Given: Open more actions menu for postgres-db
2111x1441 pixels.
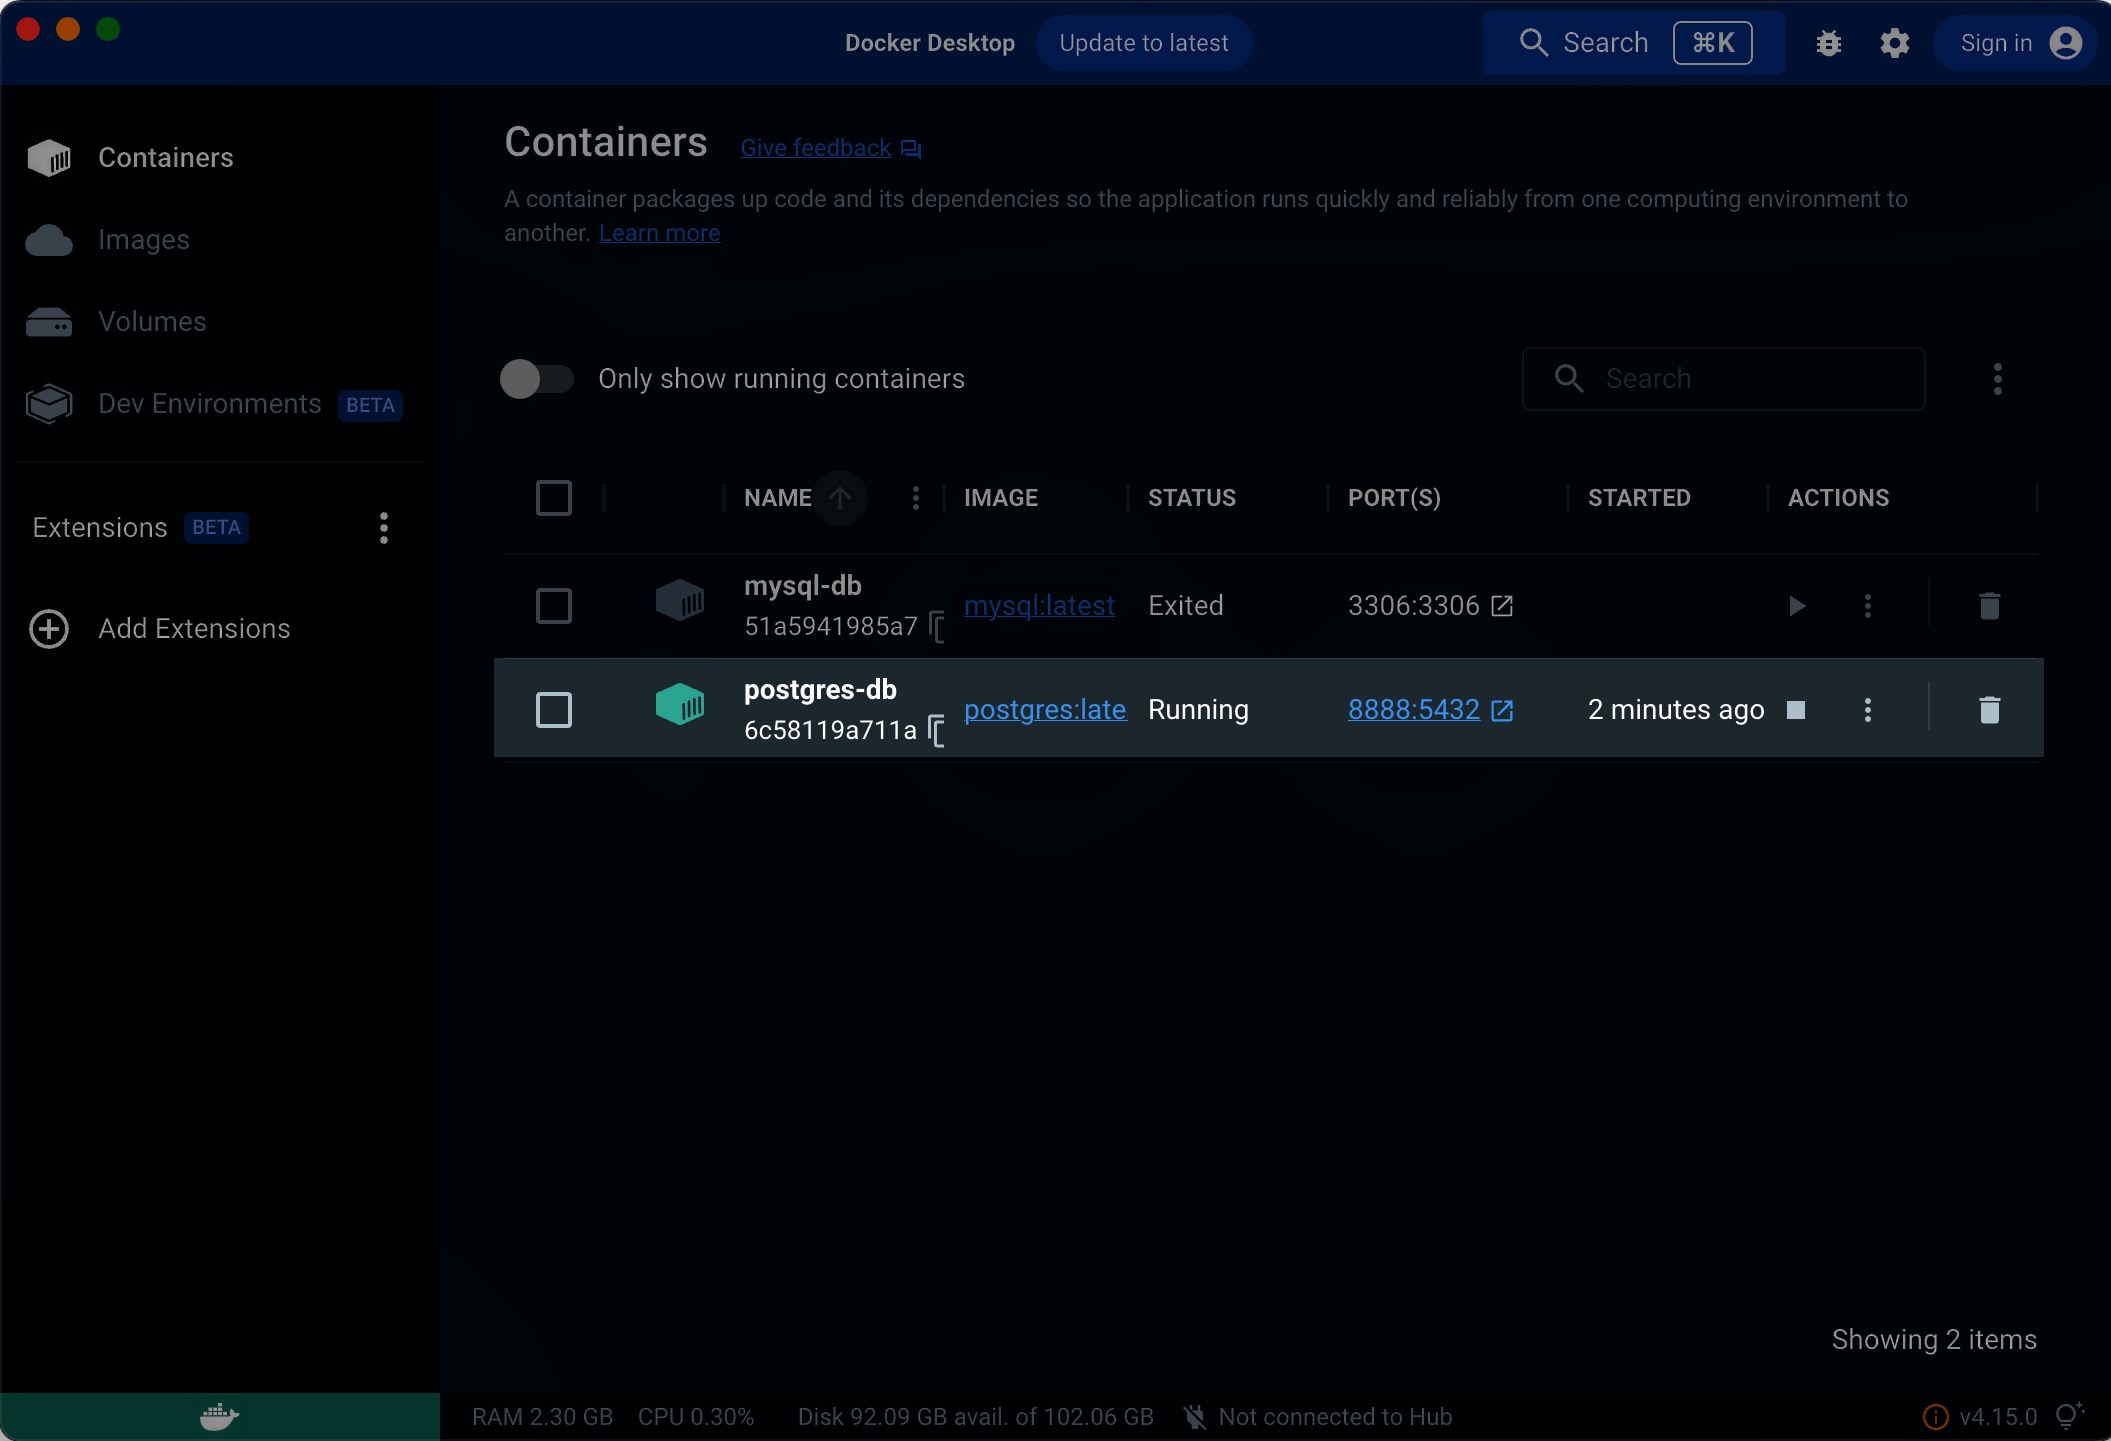Looking at the screenshot, I should tap(1867, 710).
